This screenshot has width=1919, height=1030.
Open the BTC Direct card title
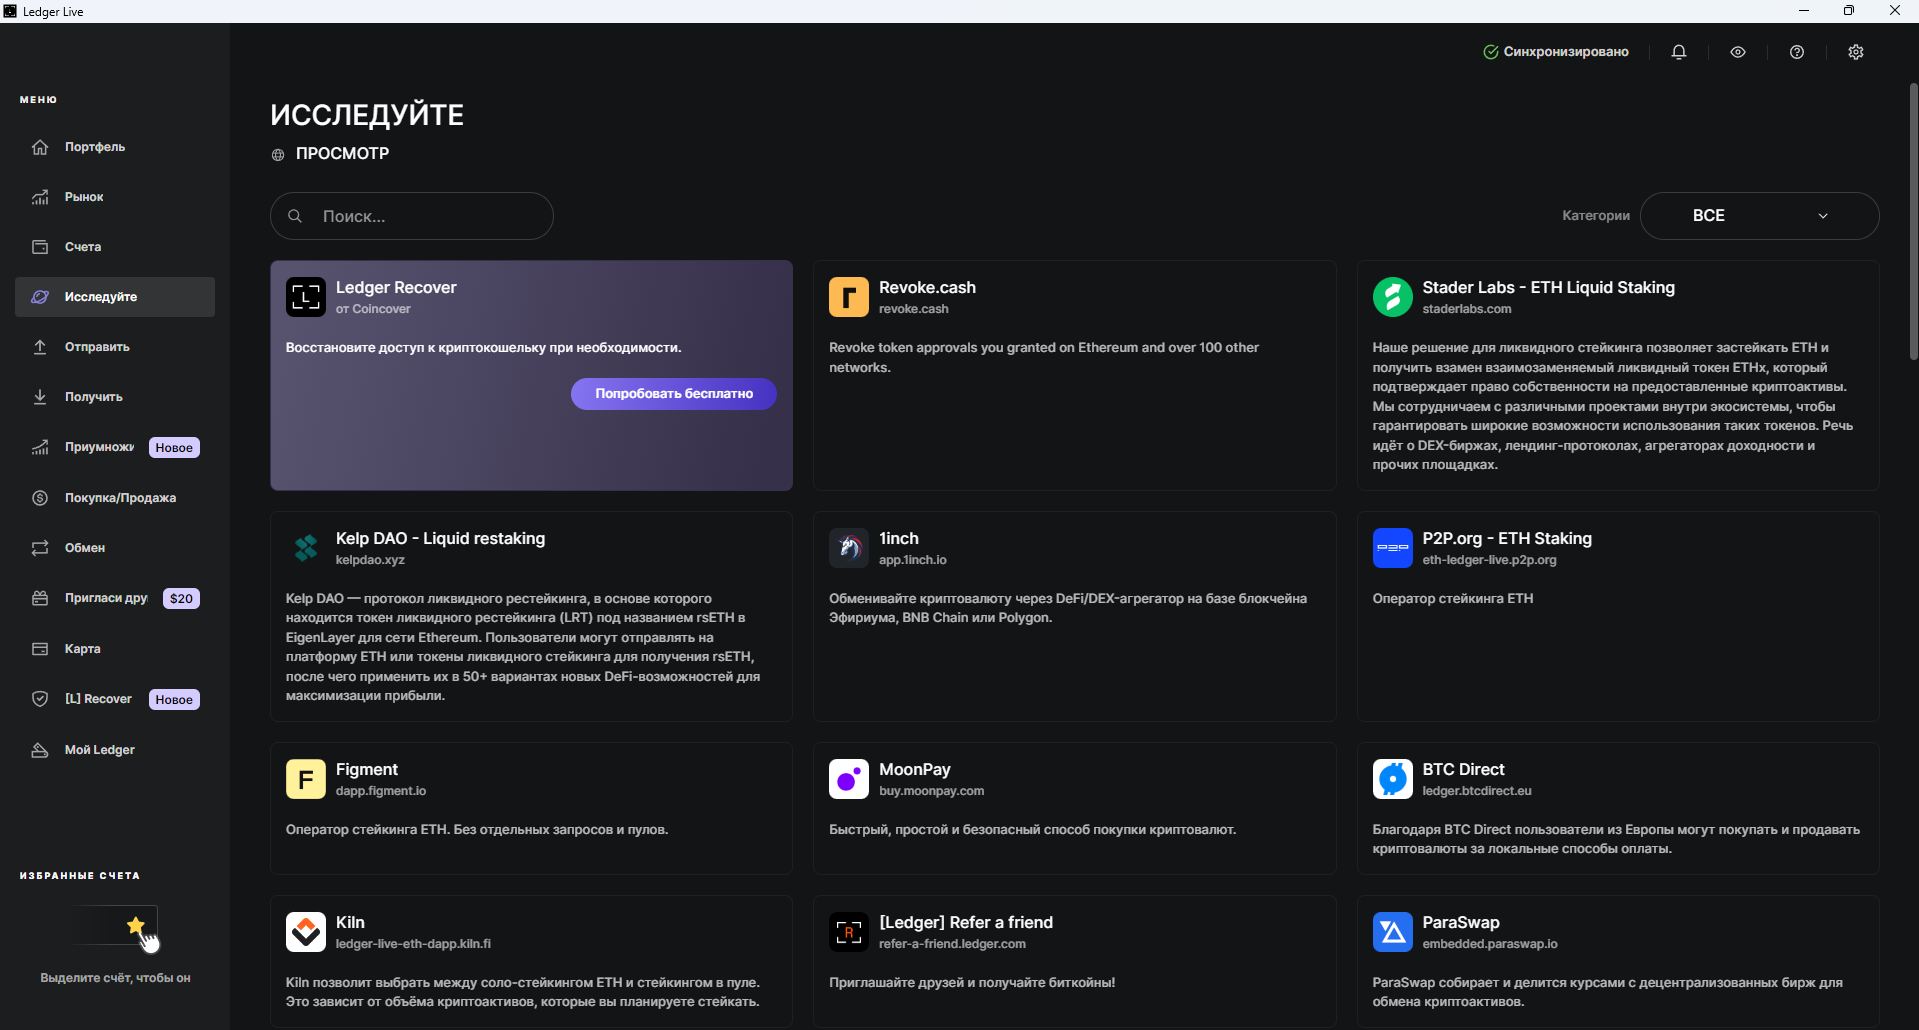pos(1463,770)
